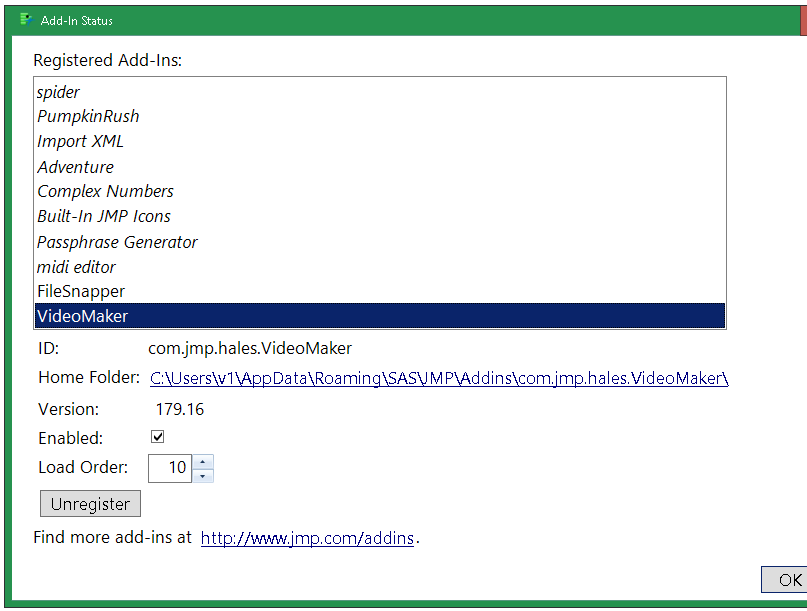This screenshot has height=611, width=807.
Task: Open the jmp.com/addins link
Action: click(x=307, y=538)
